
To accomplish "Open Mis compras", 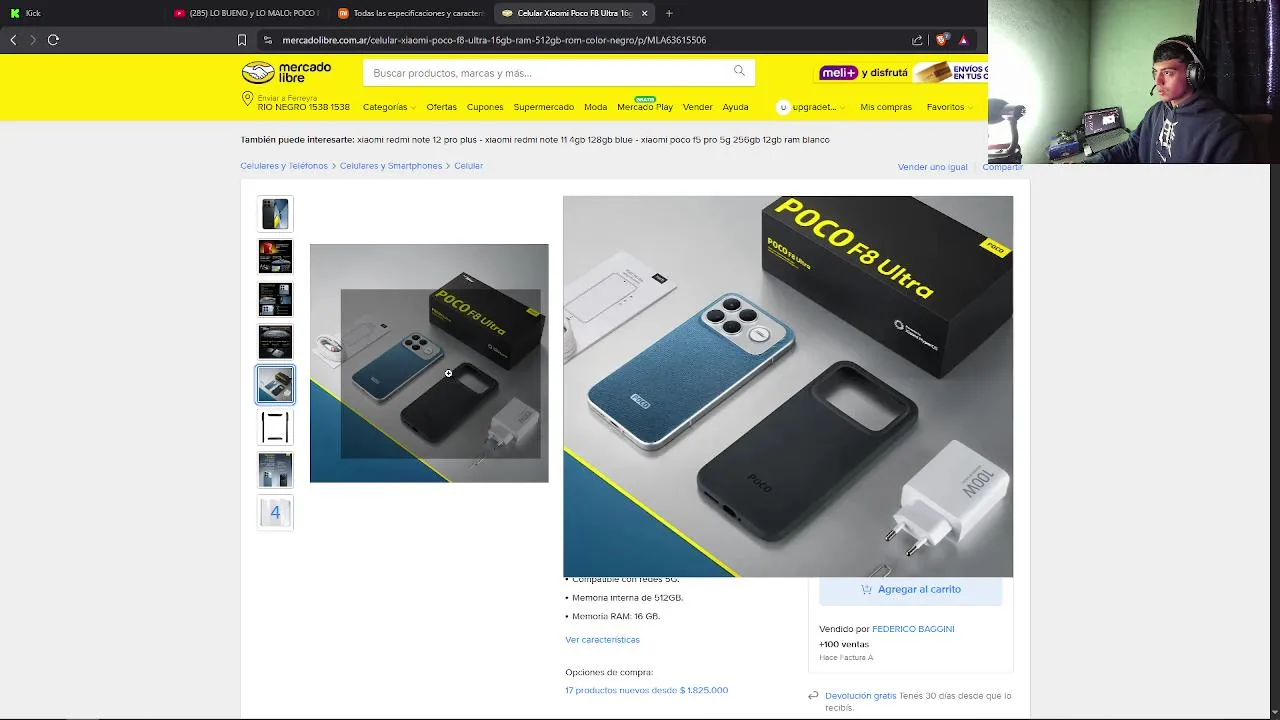I will point(886,107).
